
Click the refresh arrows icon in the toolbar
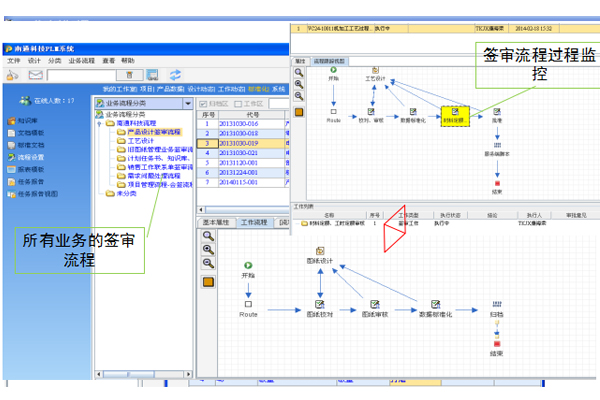point(175,75)
